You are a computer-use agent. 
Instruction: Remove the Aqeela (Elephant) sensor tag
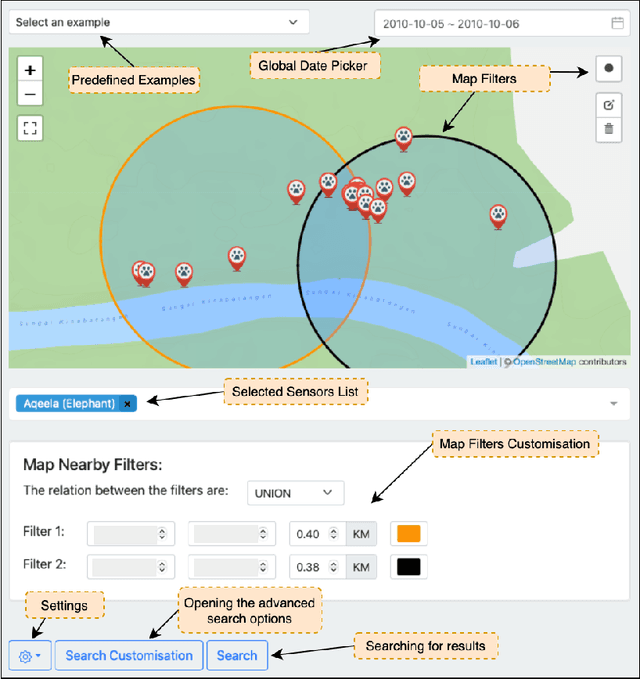pos(127,403)
